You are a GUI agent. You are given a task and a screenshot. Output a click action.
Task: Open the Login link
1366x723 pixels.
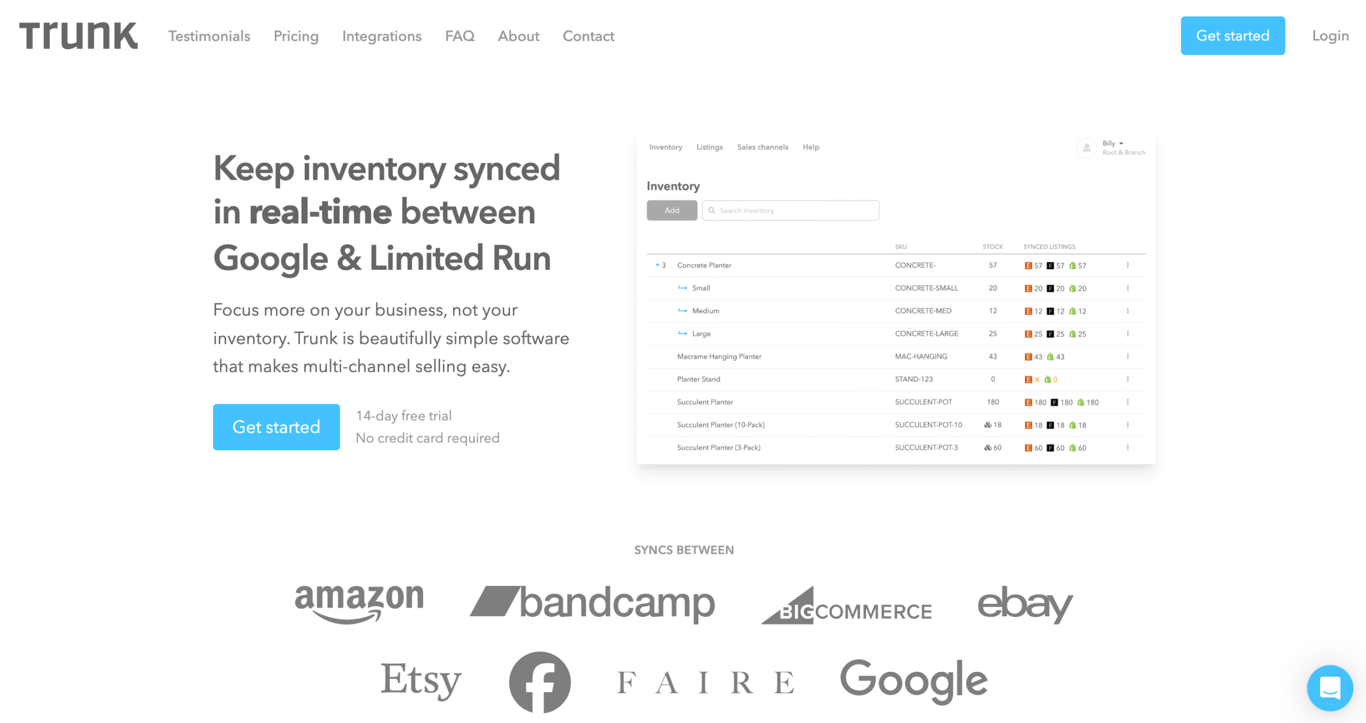point(1330,35)
